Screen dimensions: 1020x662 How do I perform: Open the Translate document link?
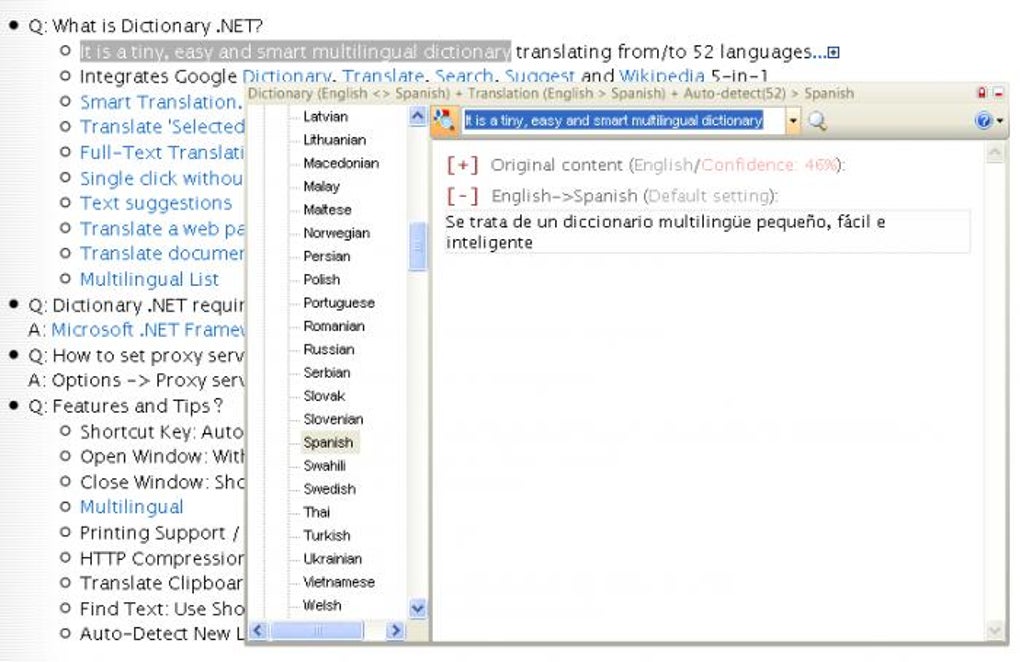[x=162, y=254]
